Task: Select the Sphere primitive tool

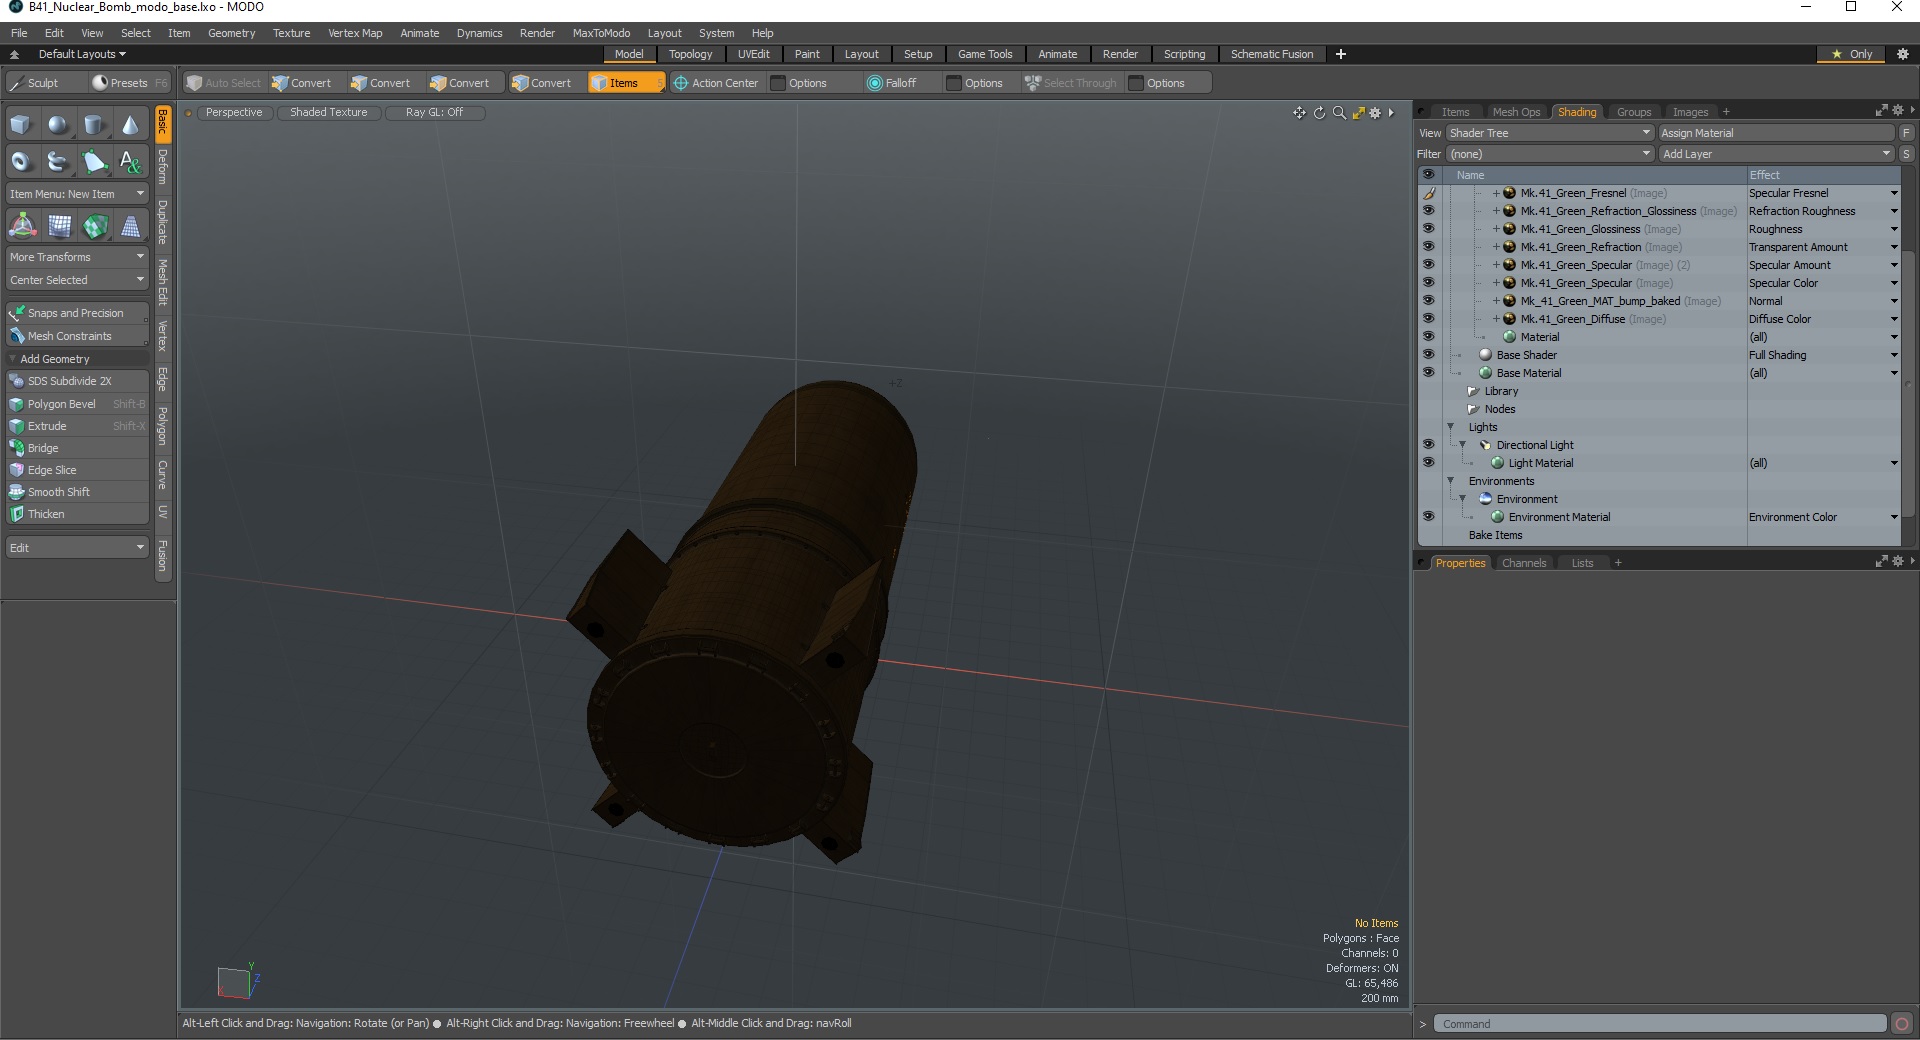Action: pos(58,125)
